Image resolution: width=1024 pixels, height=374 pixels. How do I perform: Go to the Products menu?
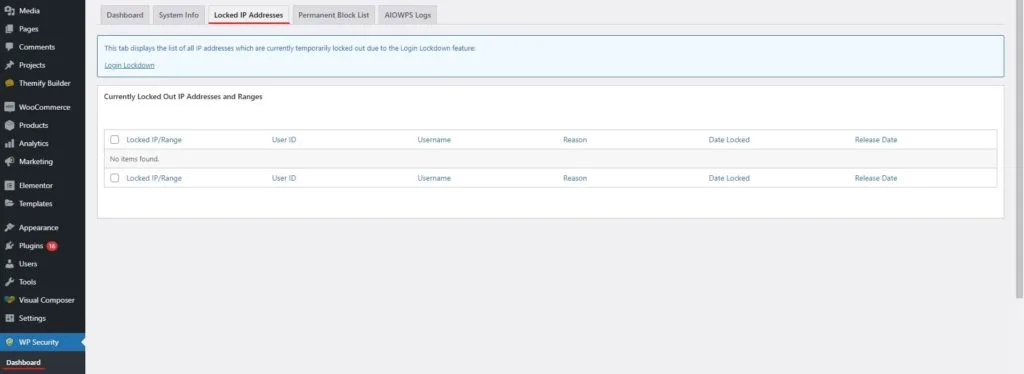tap(33, 125)
